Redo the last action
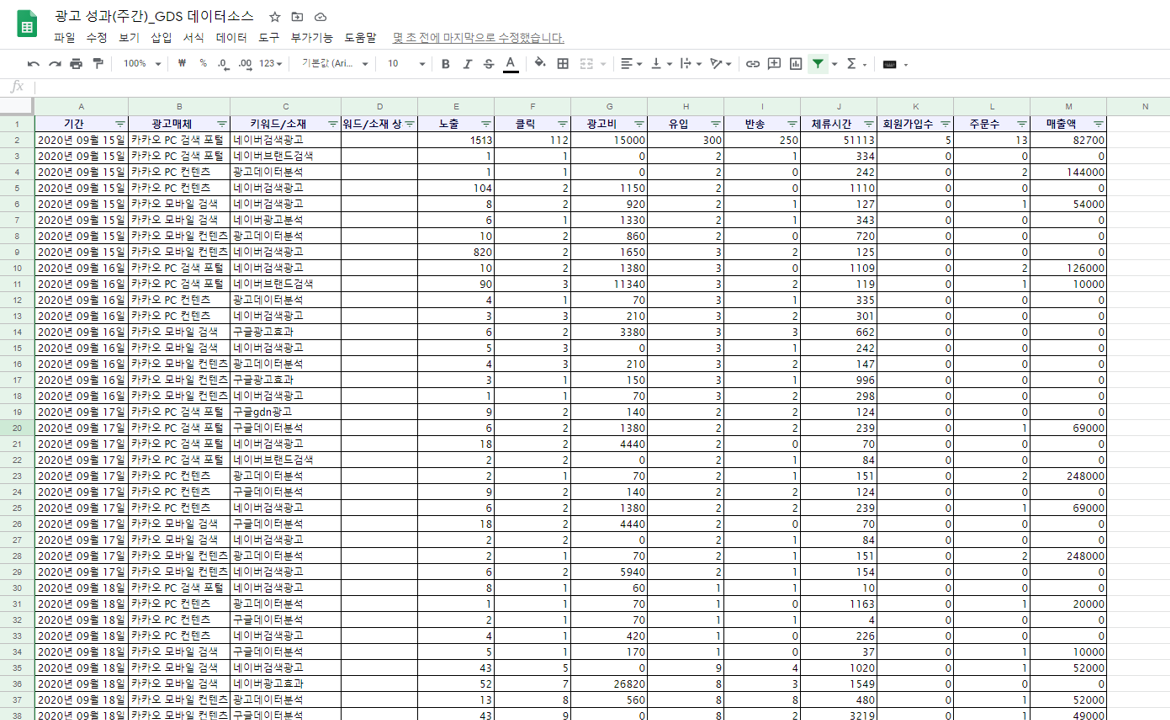 tap(54, 64)
